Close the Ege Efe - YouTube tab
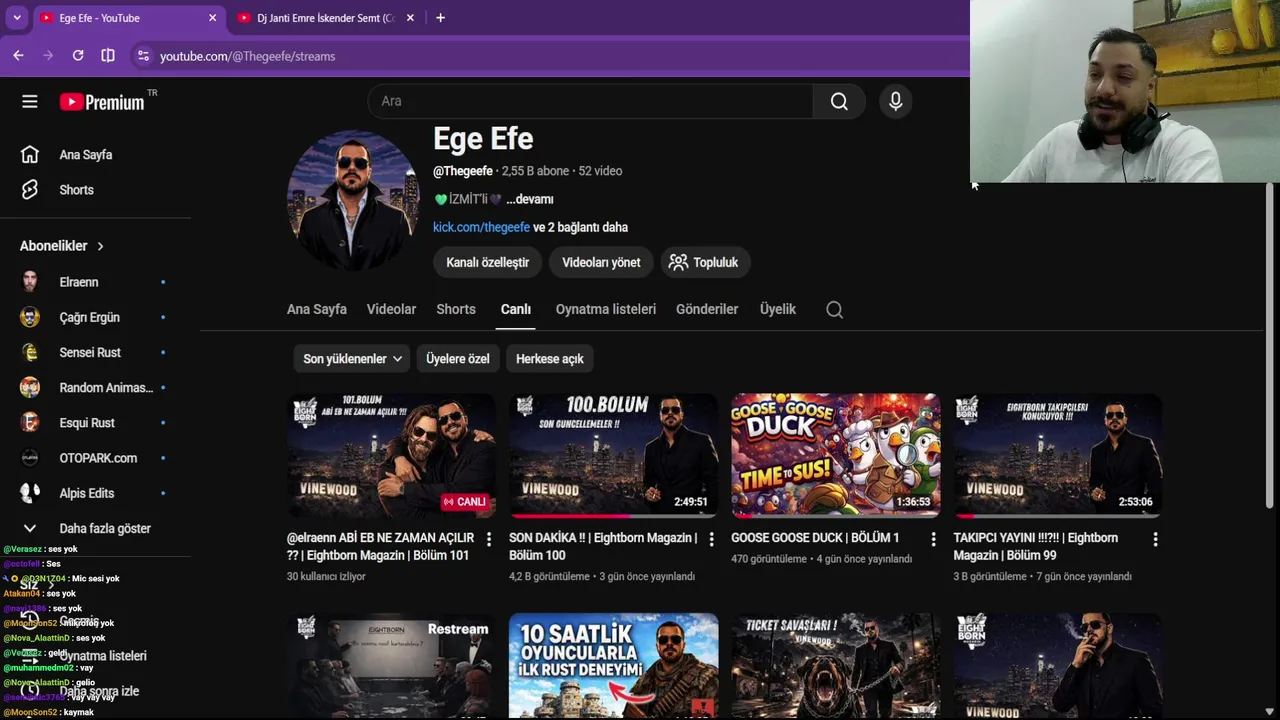The height and width of the screenshot is (720, 1280). pos(212,18)
